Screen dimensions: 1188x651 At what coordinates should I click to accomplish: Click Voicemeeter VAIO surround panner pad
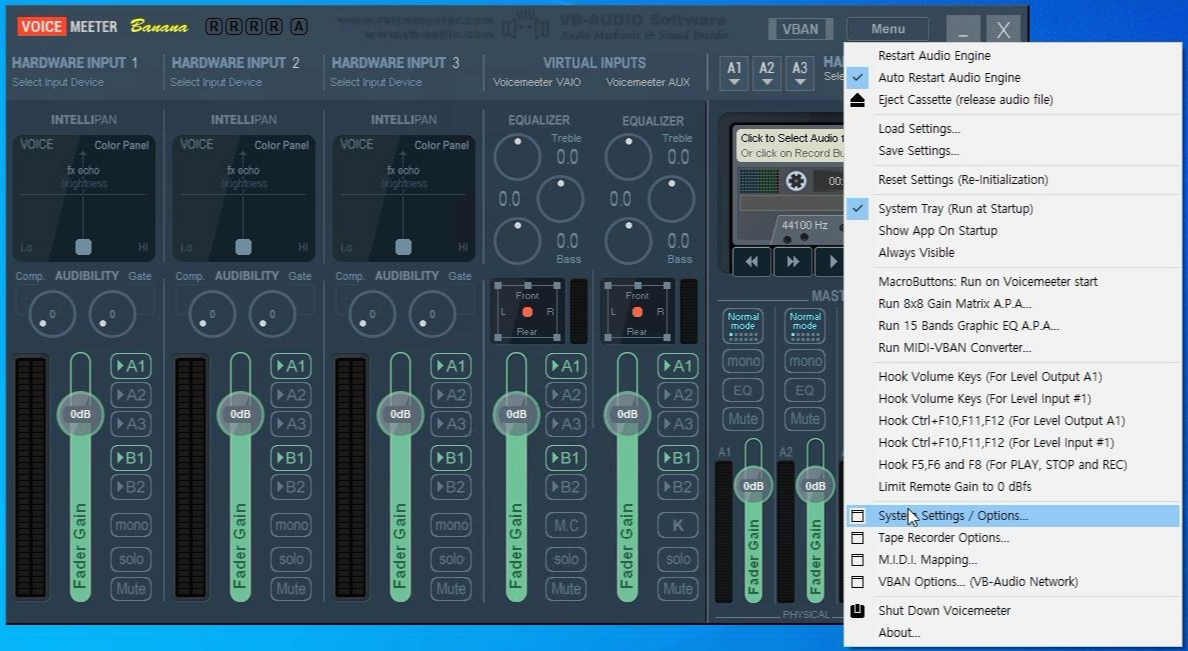[x=527, y=311]
